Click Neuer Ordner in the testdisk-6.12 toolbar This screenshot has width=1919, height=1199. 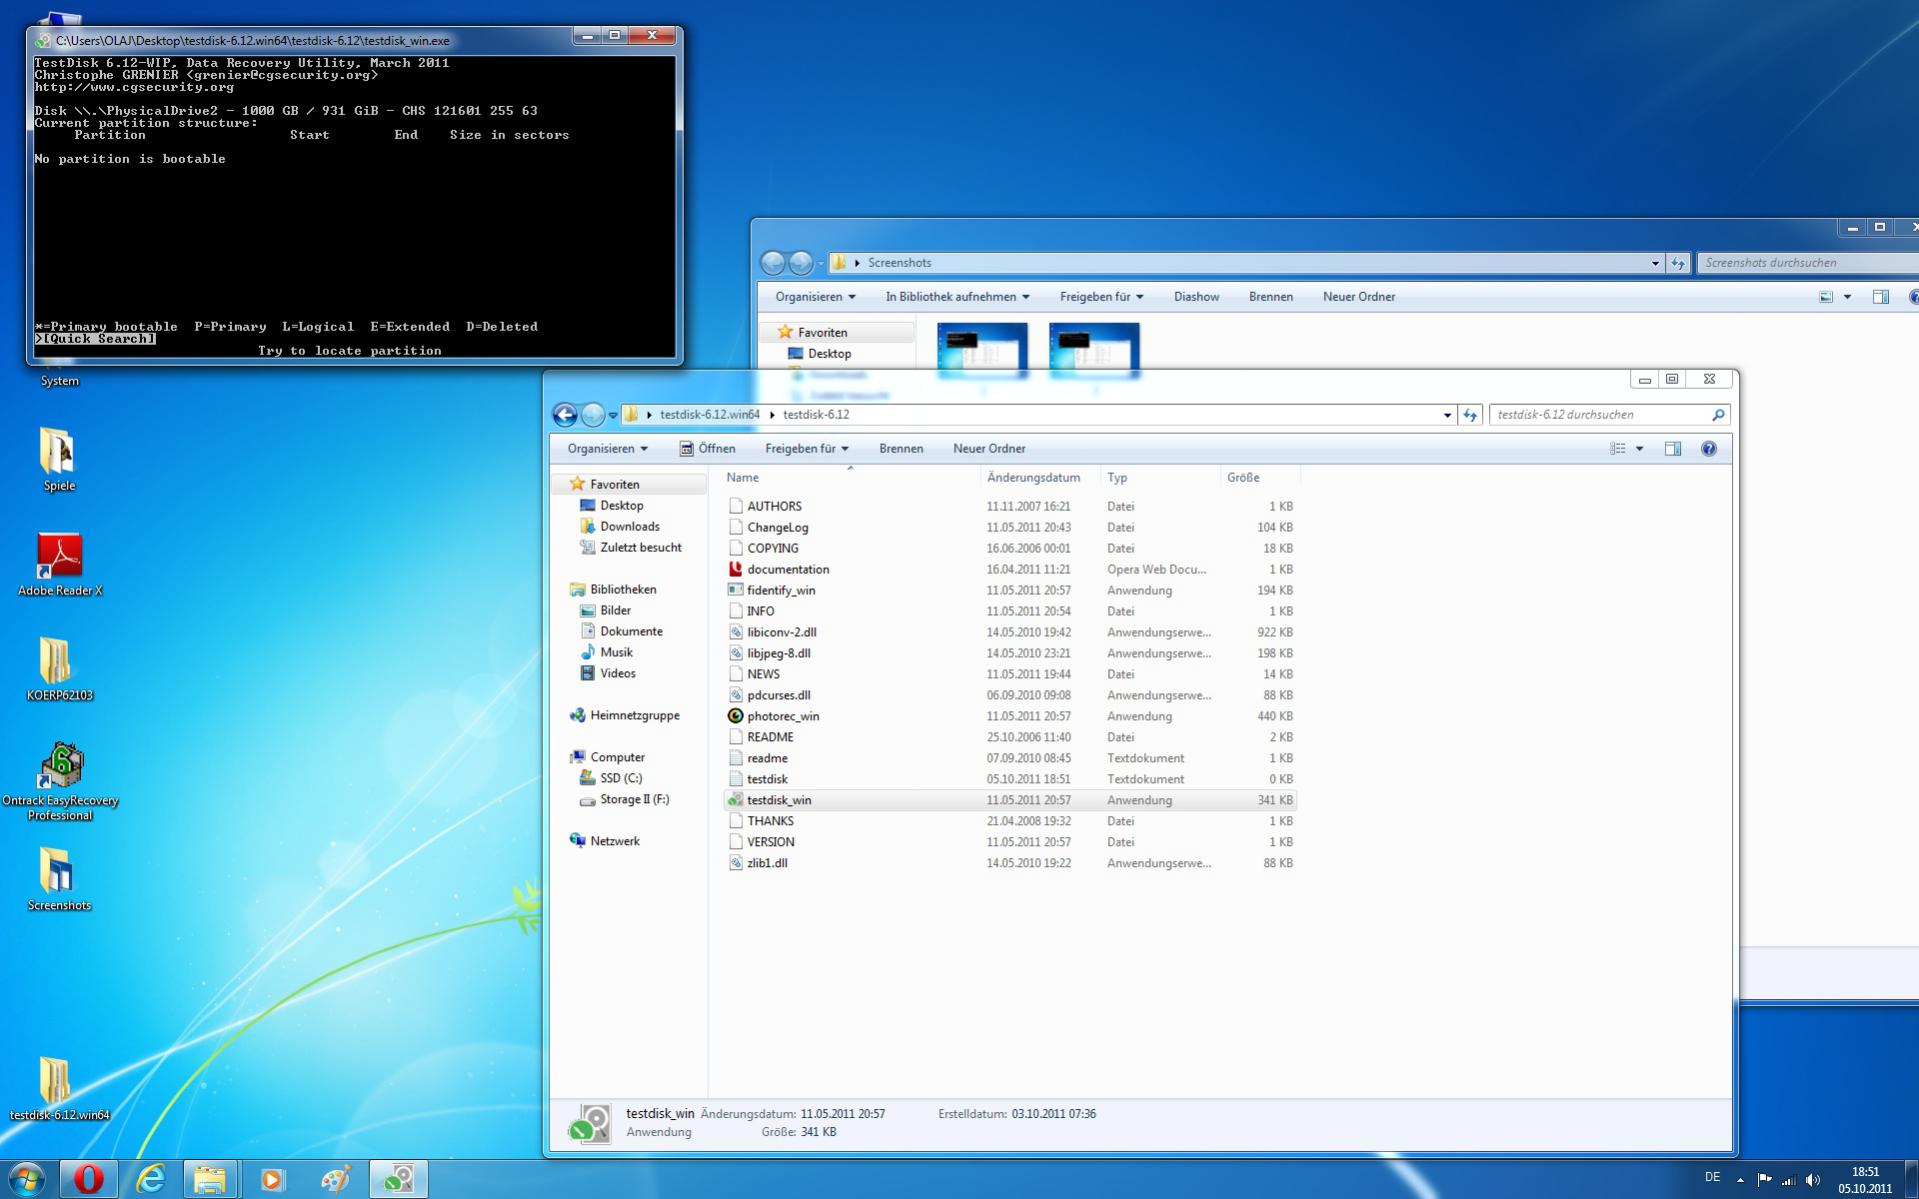[x=989, y=449]
